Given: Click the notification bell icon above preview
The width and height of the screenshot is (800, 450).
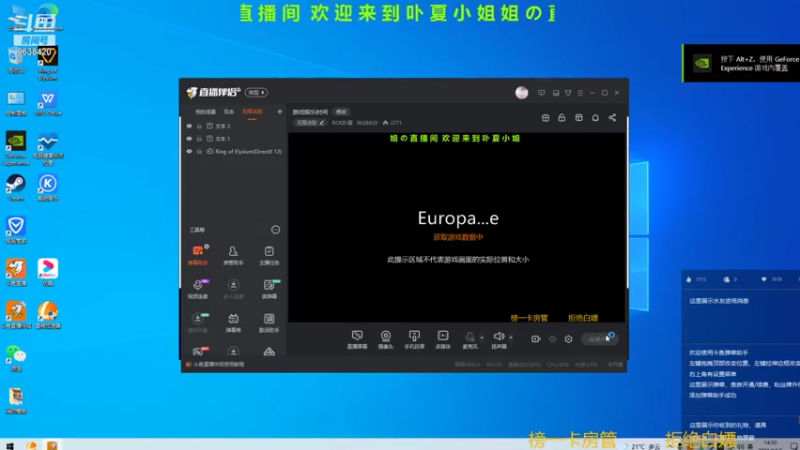Looking at the screenshot, I should [595, 118].
